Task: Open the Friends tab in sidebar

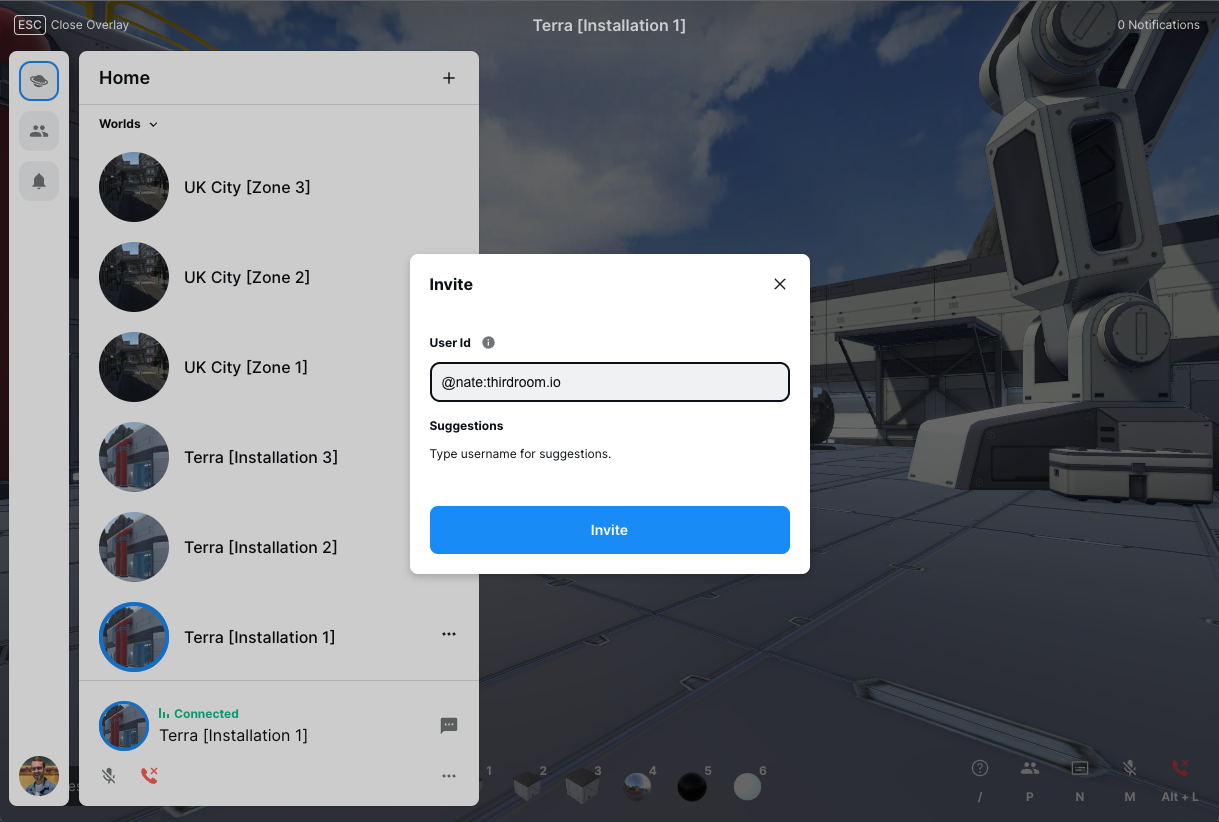Action: coord(39,131)
